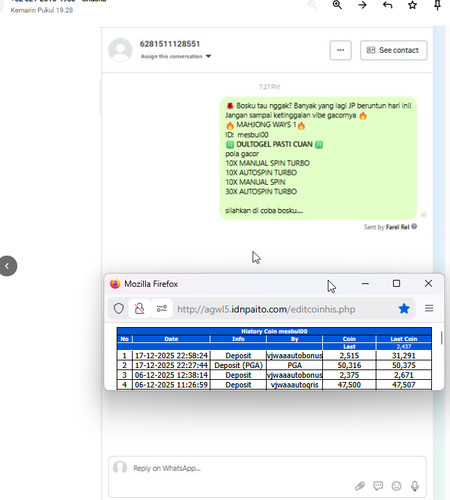Close the Mozilla Firefox window
This screenshot has height=500, width=450.
coord(428,284)
